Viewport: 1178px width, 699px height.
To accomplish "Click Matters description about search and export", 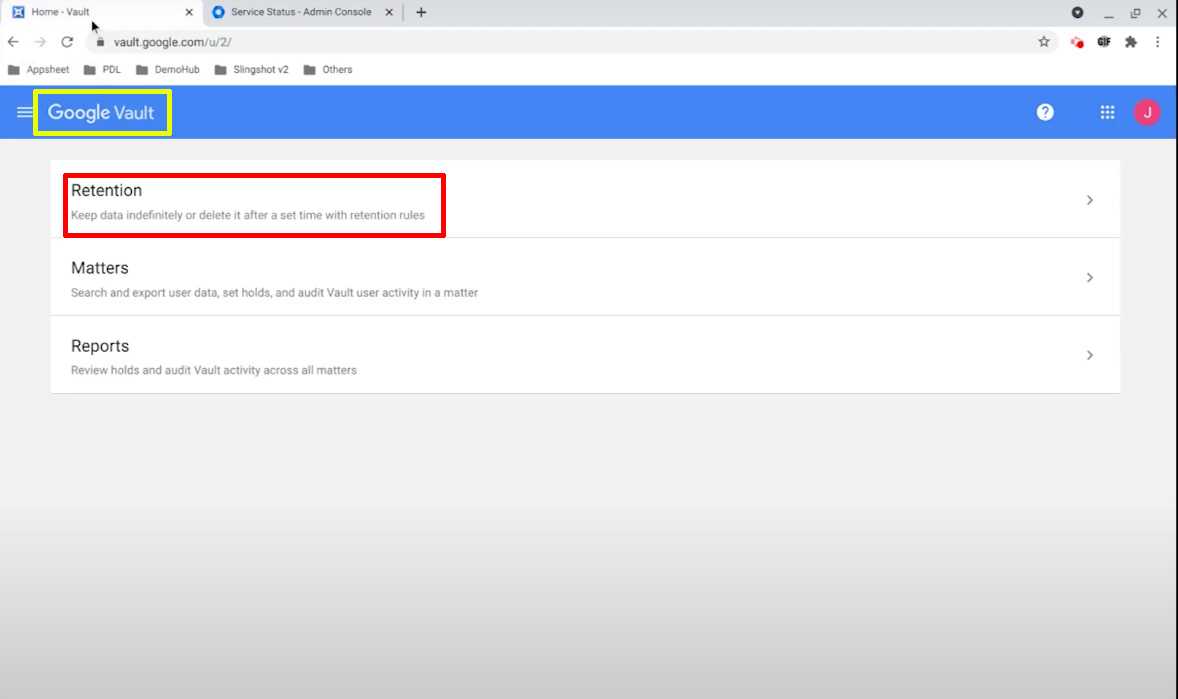I will pyautogui.click(x=274, y=292).
